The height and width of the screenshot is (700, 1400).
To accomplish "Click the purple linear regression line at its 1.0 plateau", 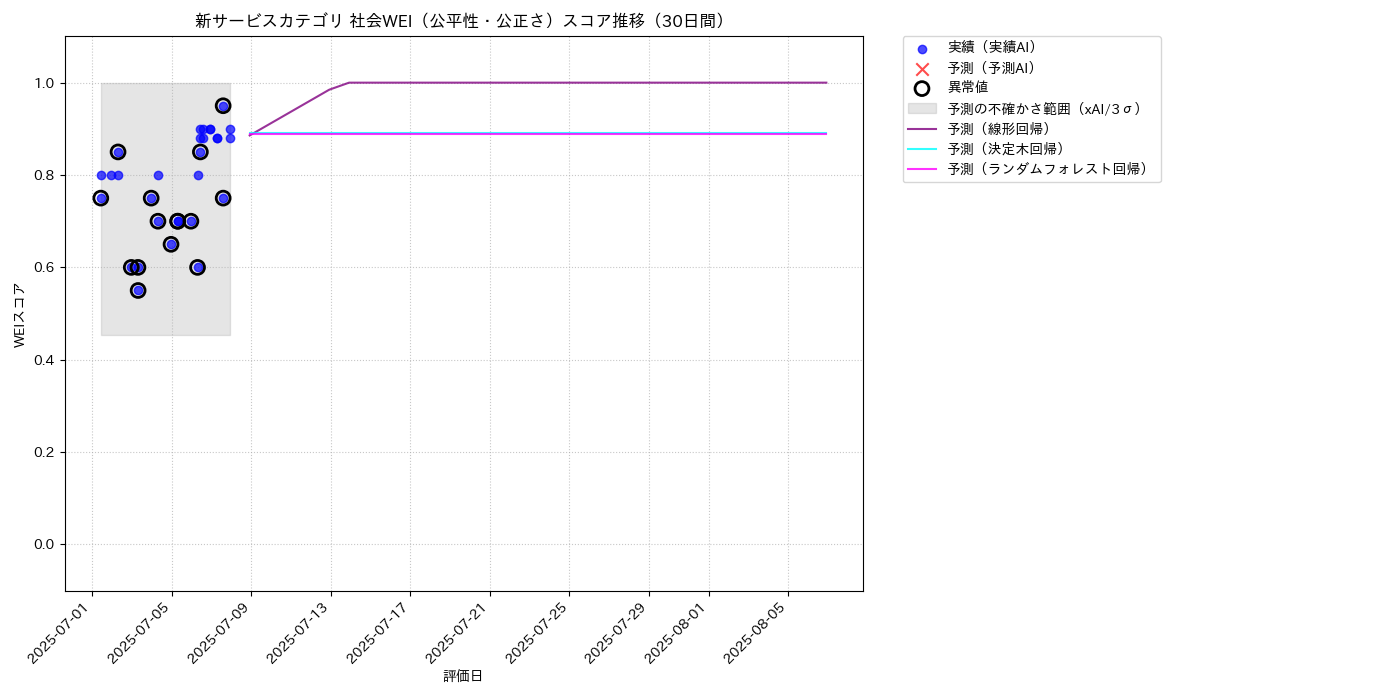I will coord(588,83).
